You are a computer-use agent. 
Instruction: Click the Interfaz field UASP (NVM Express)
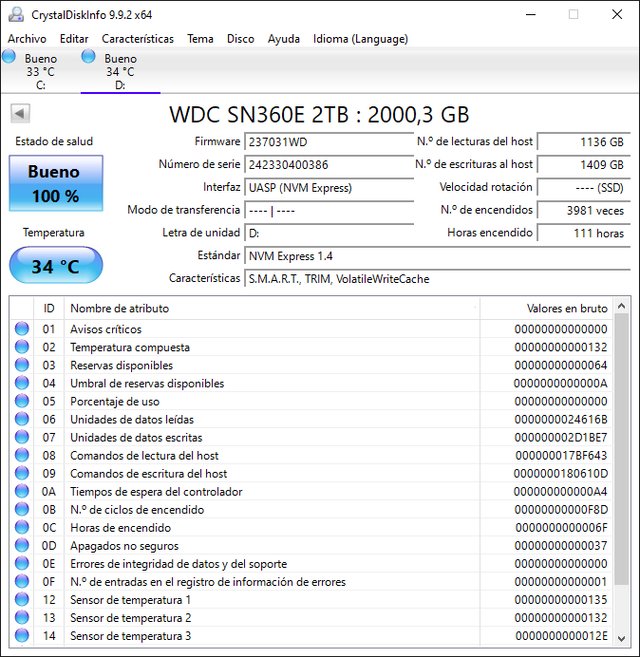(x=329, y=188)
